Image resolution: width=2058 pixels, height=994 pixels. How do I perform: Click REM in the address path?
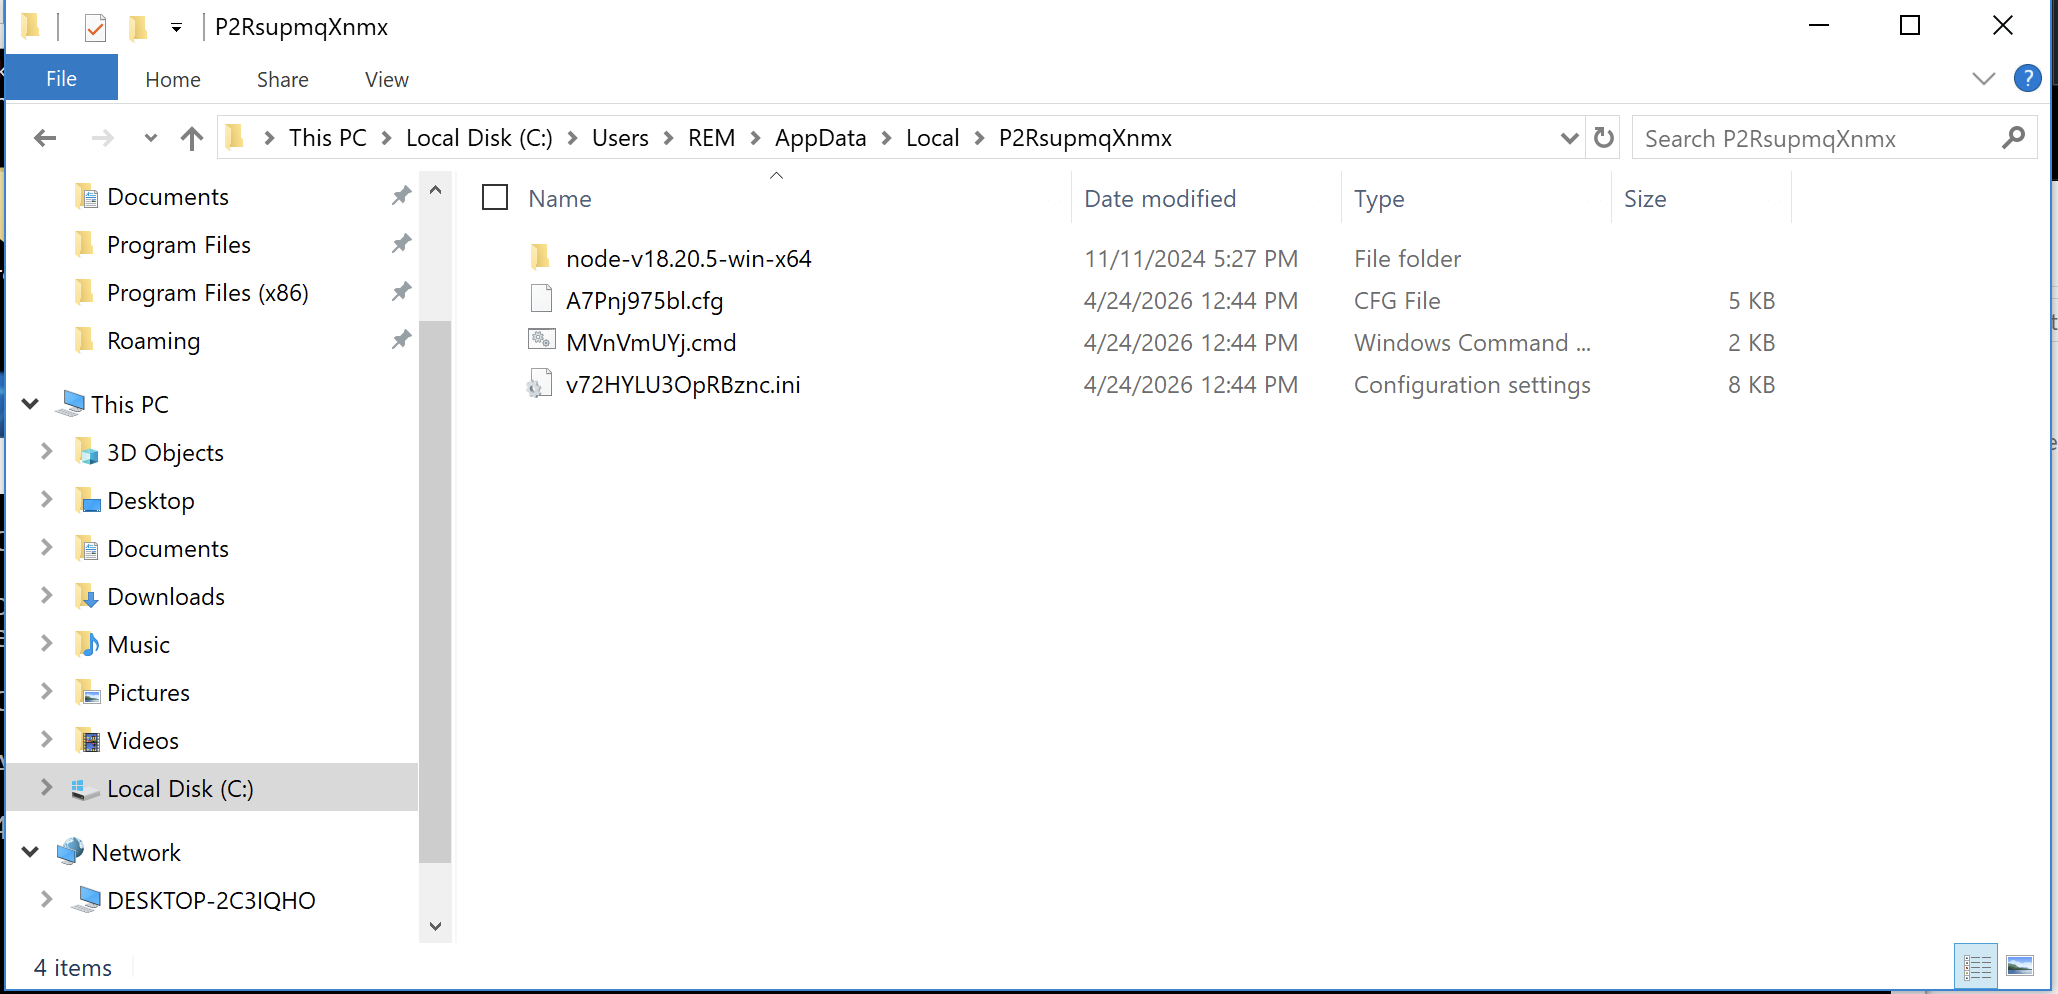[711, 138]
